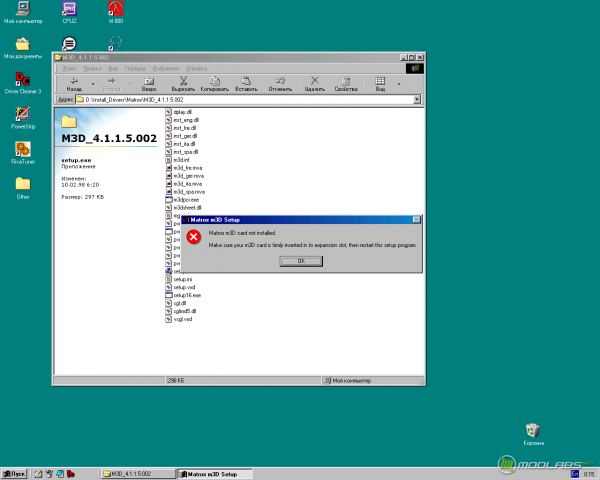
Task: Click the taskbar clock showing 0:15
Action: click(589, 474)
